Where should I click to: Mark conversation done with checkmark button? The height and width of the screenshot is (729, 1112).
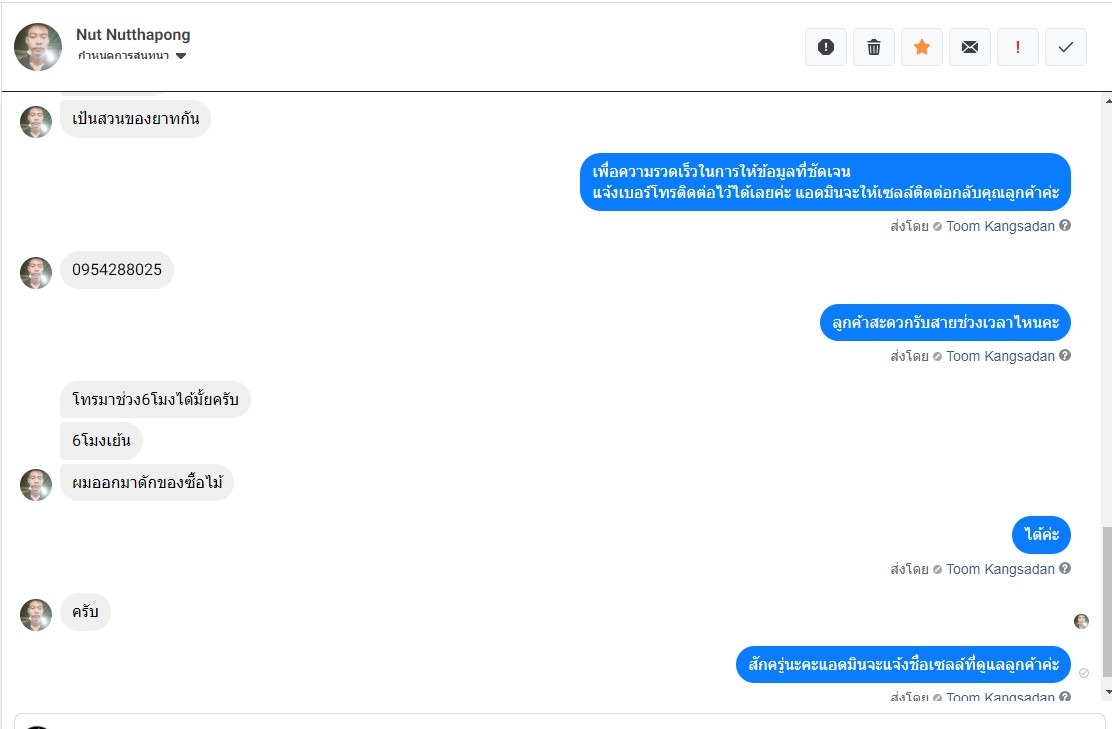point(1066,47)
